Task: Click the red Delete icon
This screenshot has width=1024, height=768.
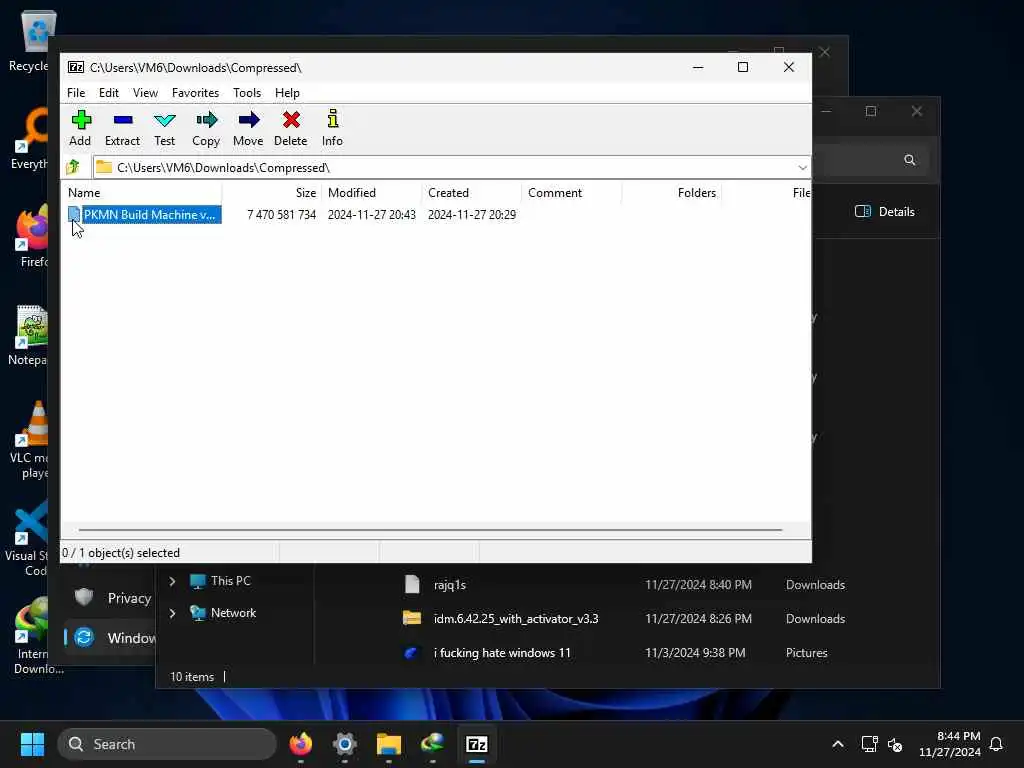Action: tap(291, 128)
